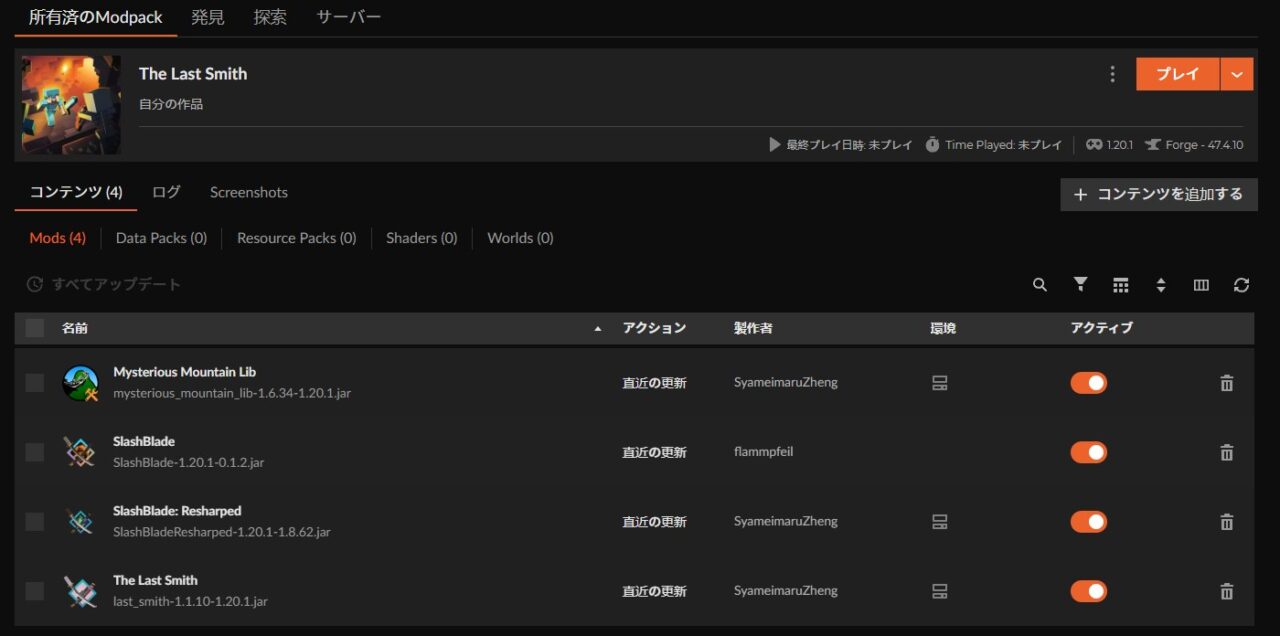Switch to the Resource Packs filter

click(296, 238)
